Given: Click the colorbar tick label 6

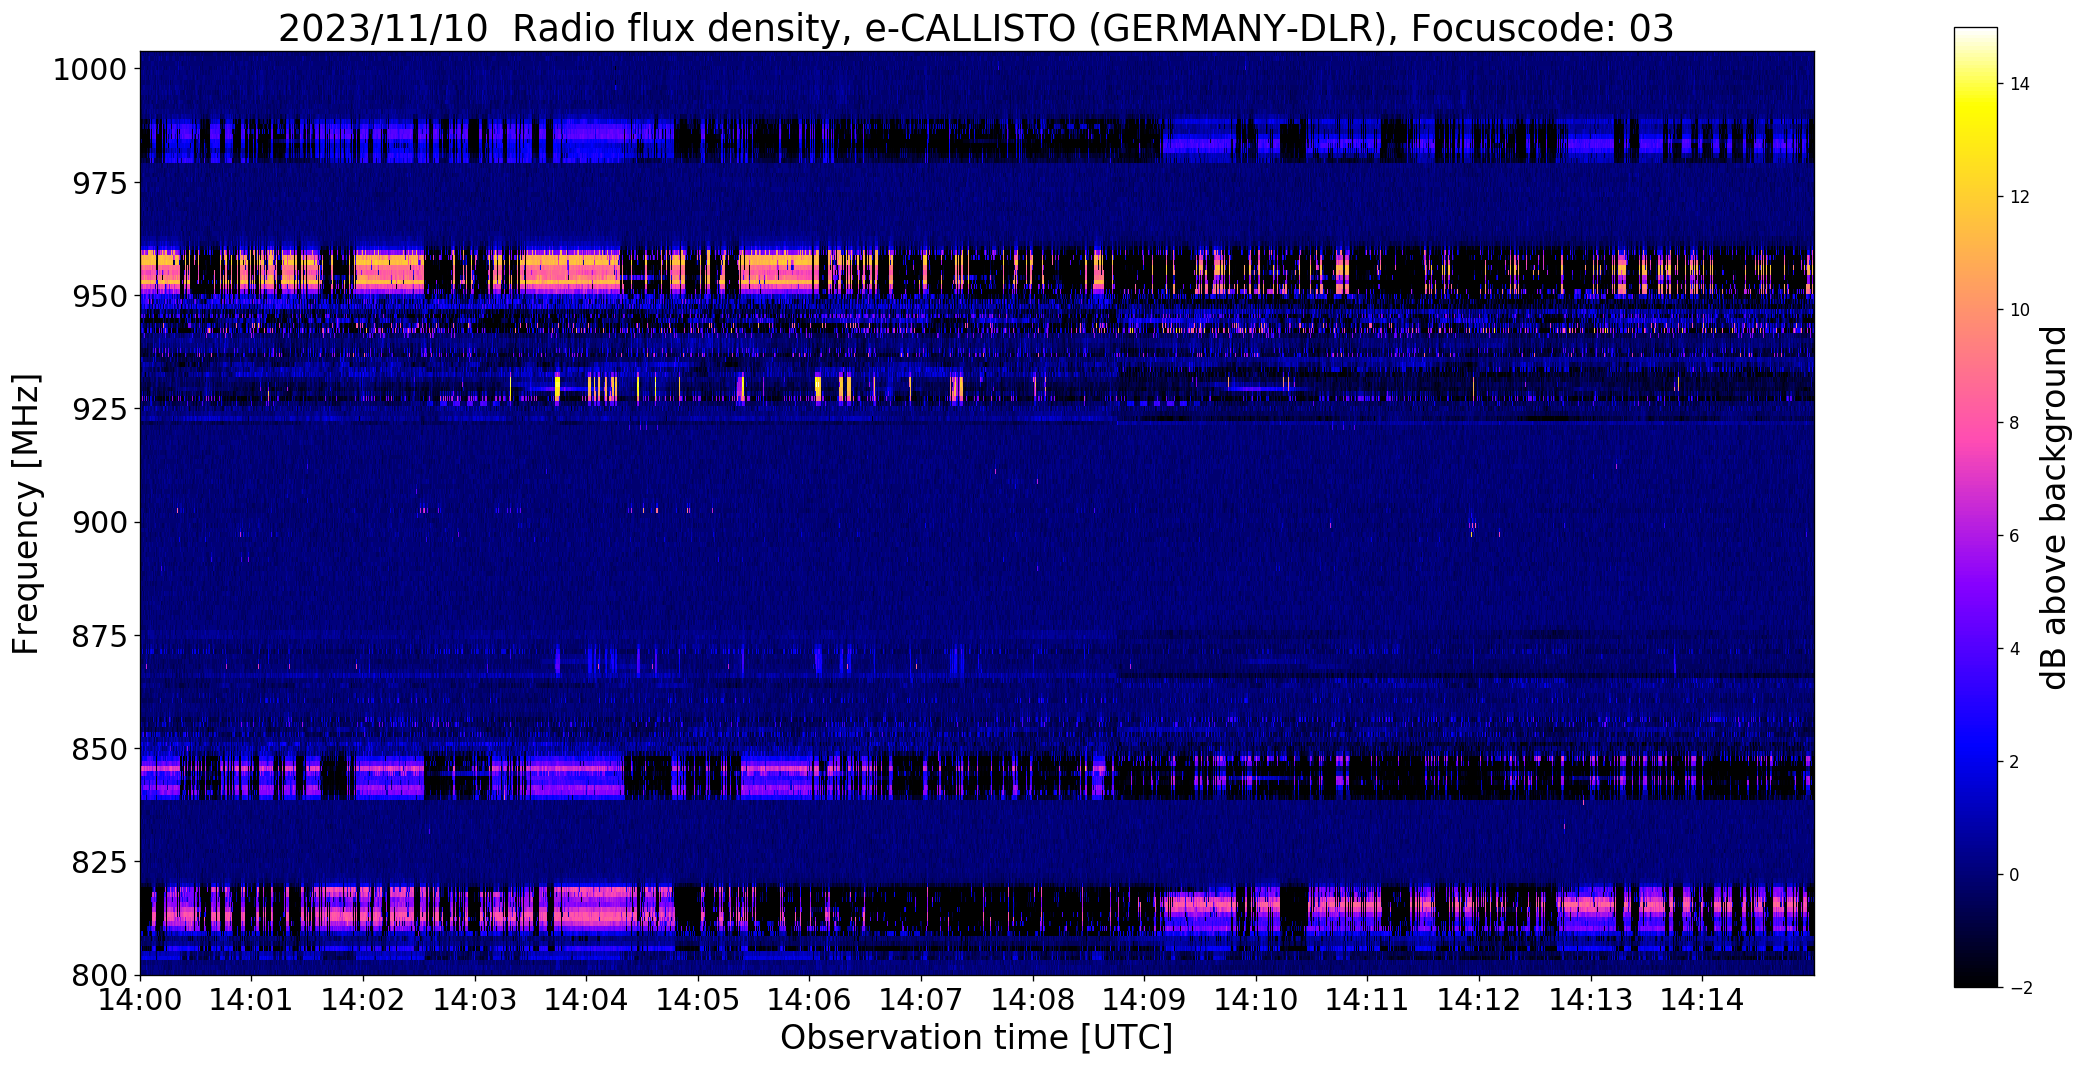Looking at the screenshot, I should click(2015, 536).
